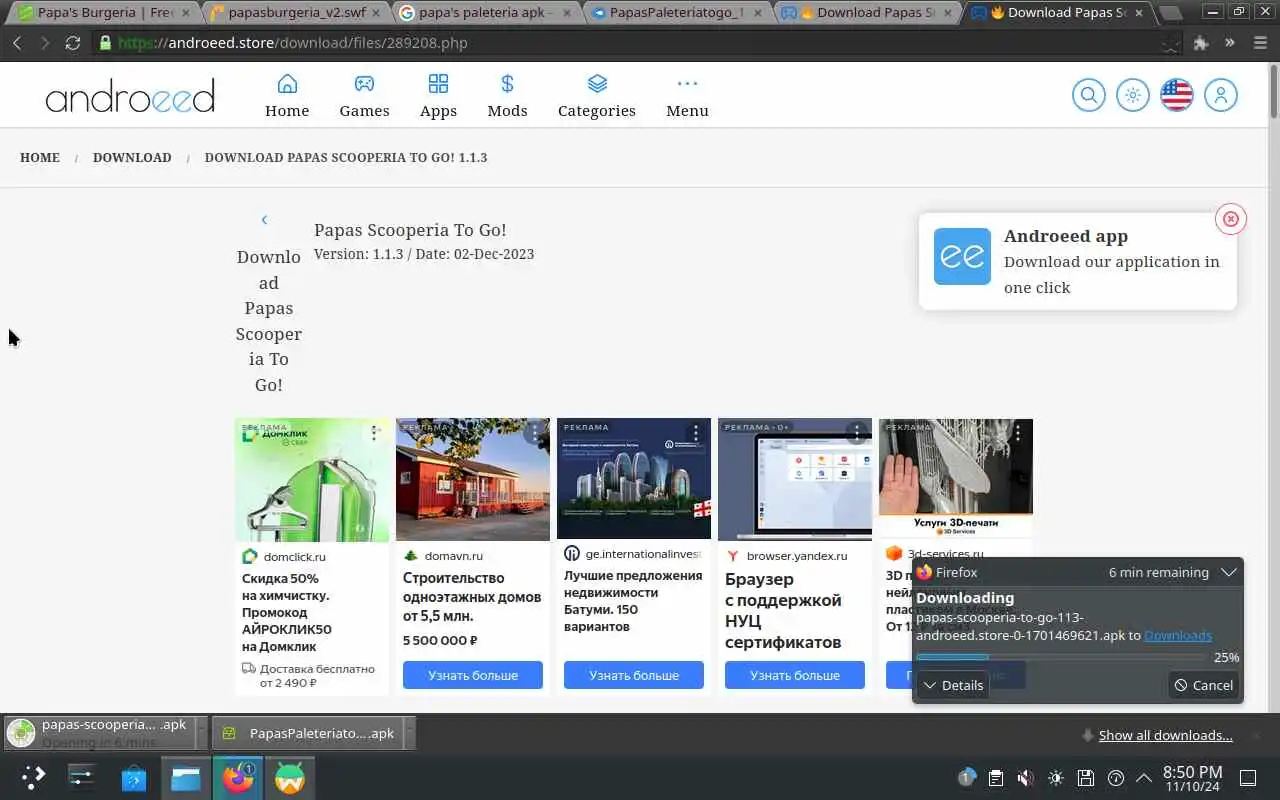The height and width of the screenshot is (800, 1280).
Task: Show all downloads link
Action: (x=1165, y=735)
